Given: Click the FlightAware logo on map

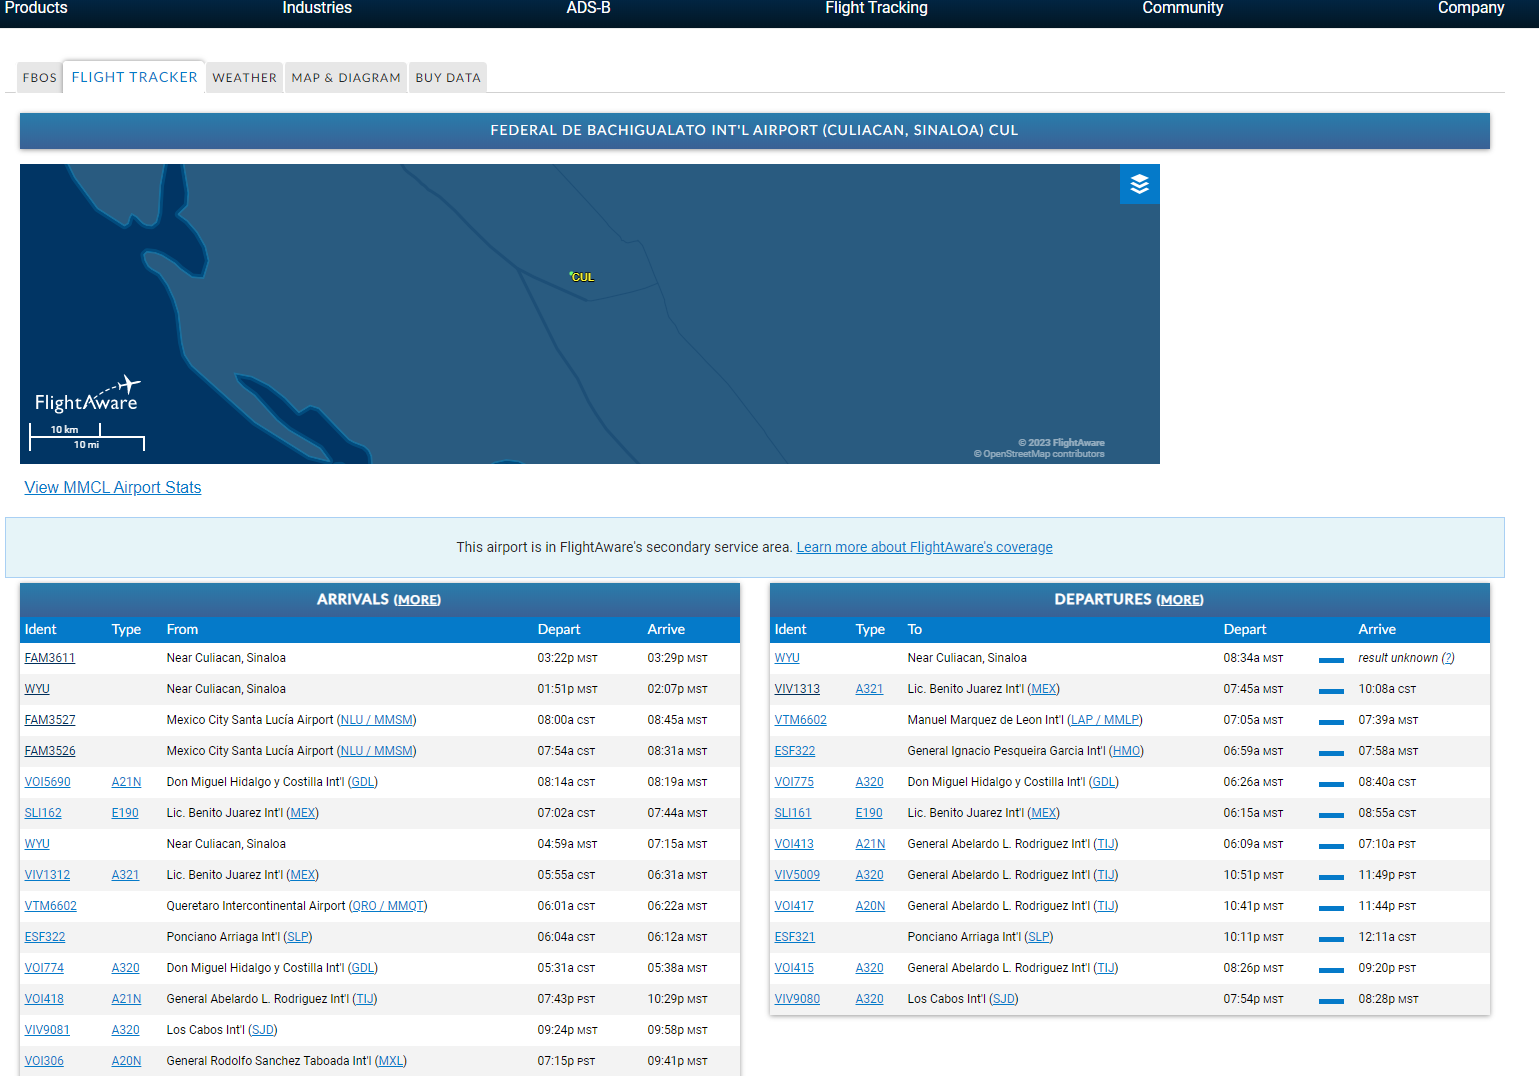Looking at the screenshot, I should point(87,395).
